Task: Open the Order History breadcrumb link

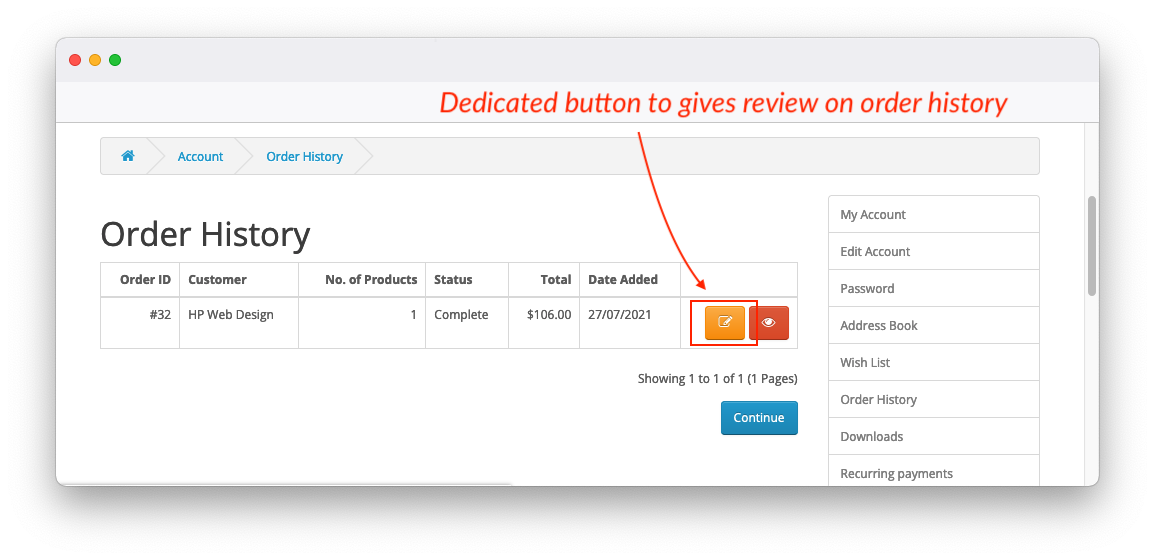Action: tap(304, 157)
